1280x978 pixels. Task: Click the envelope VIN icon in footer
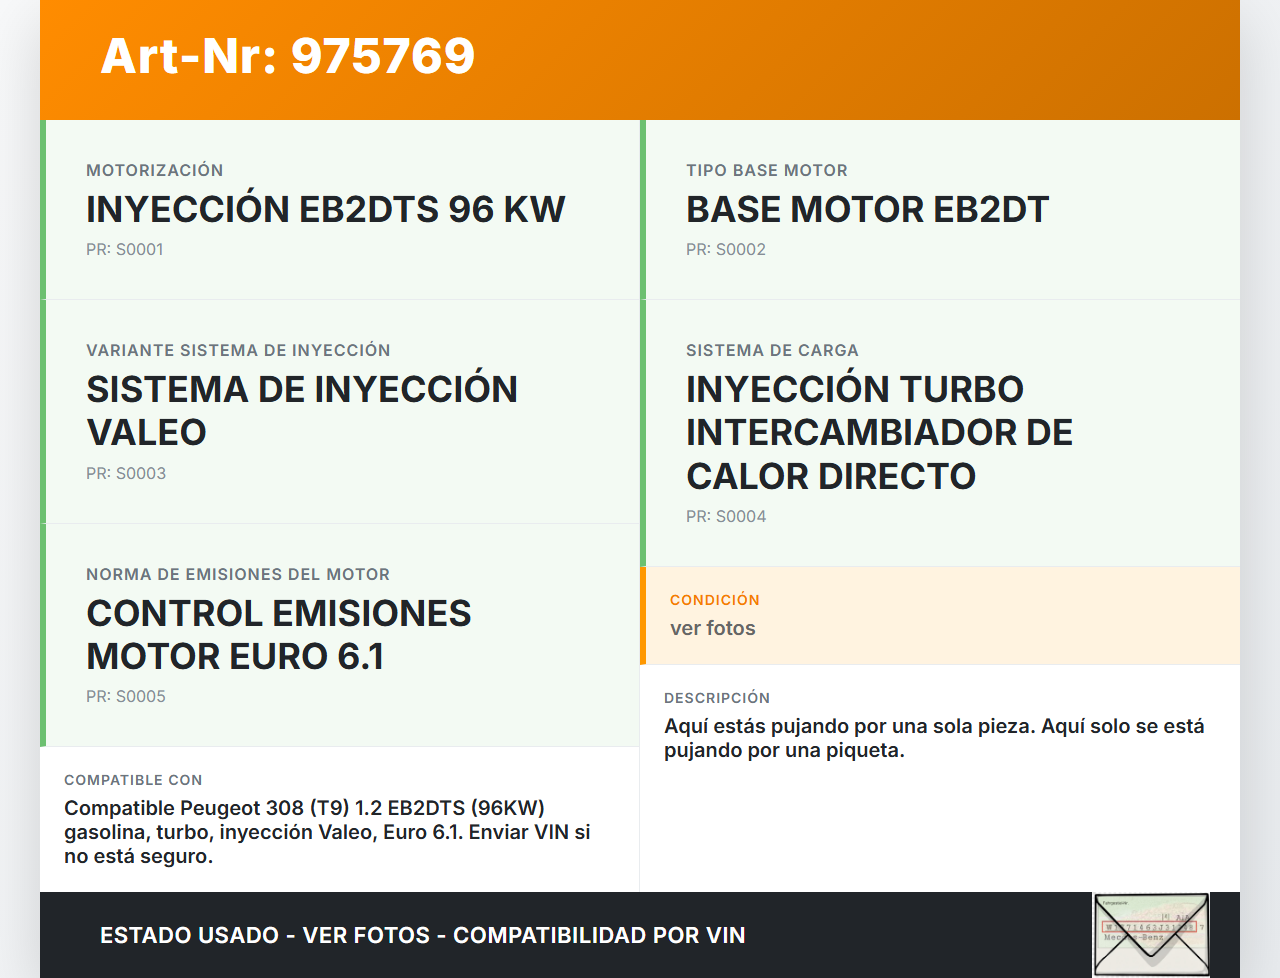click(1151, 935)
